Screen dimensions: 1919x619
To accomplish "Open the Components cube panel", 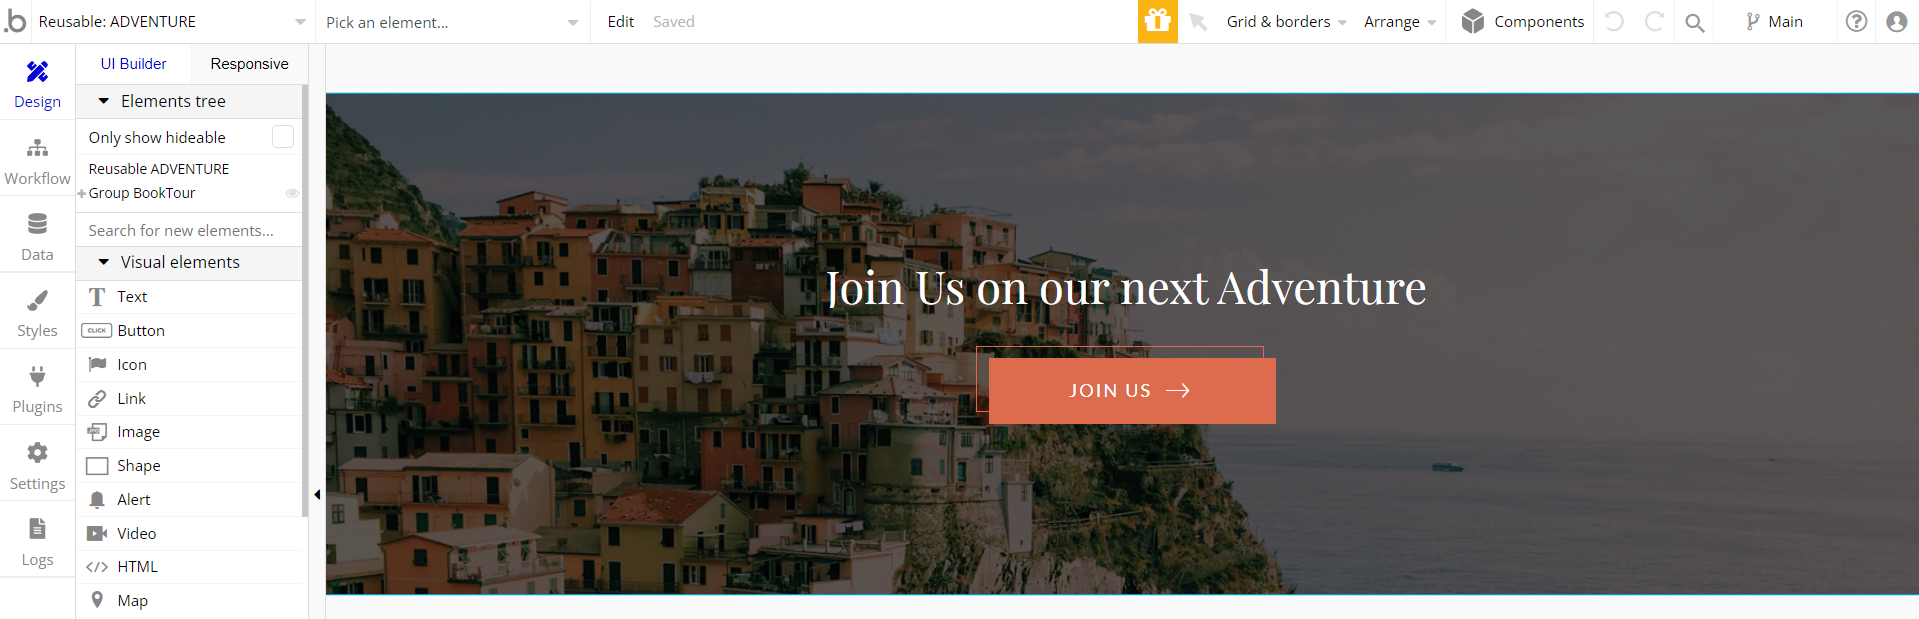I will coord(1522,21).
